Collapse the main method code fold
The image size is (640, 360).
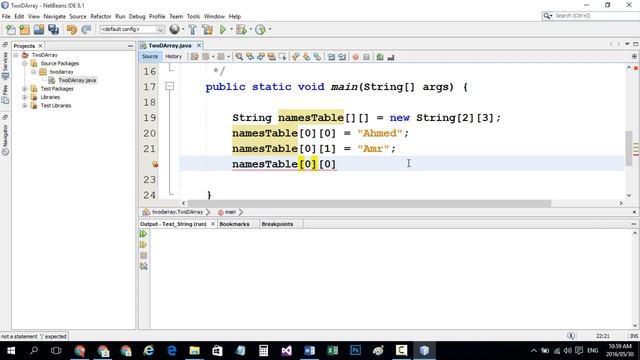pyautogui.click(x=169, y=86)
